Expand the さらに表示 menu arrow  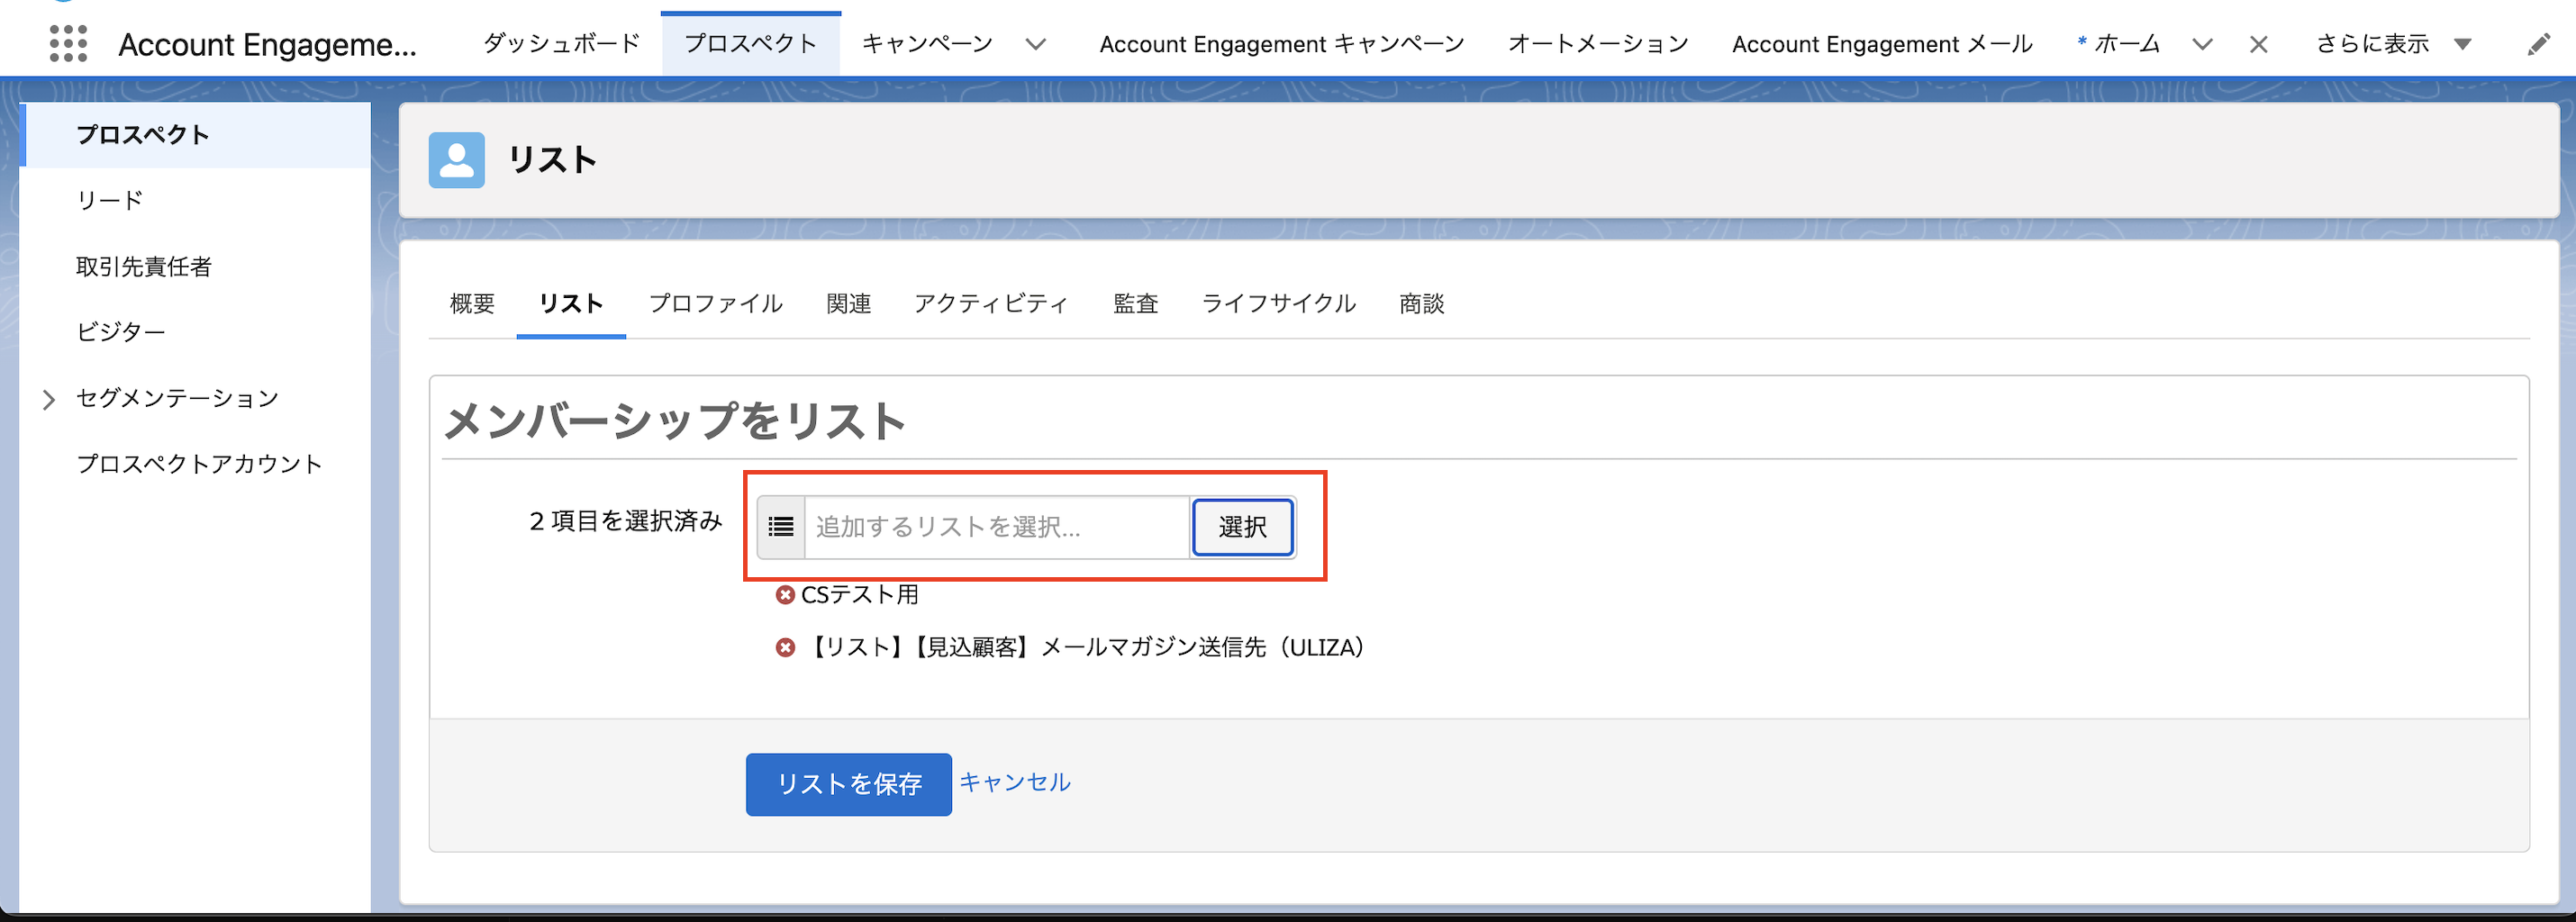pos(2463,45)
